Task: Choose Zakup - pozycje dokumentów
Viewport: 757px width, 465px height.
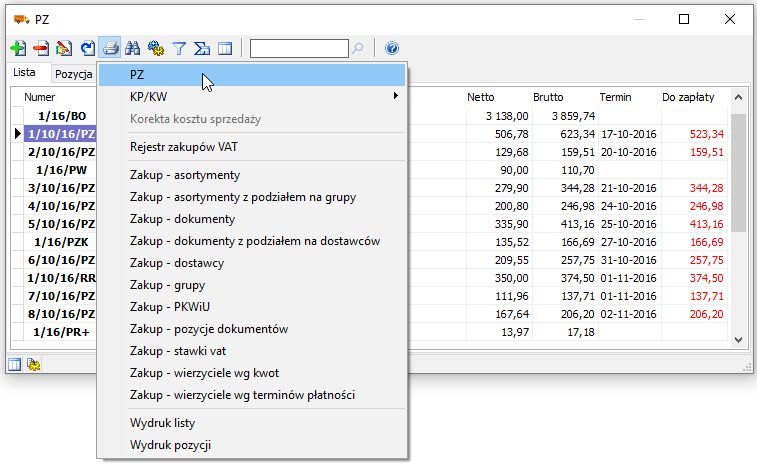Action: coord(252,329)
